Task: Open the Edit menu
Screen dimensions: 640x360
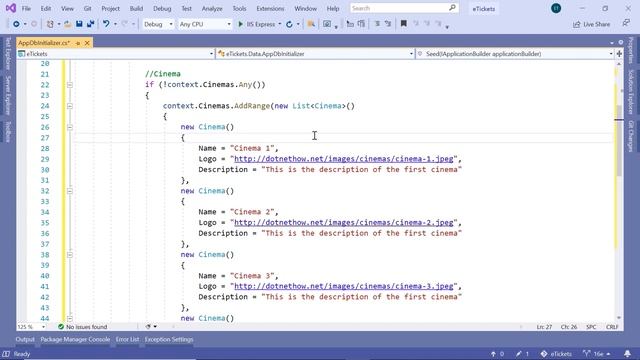Action: pos(46,9)
